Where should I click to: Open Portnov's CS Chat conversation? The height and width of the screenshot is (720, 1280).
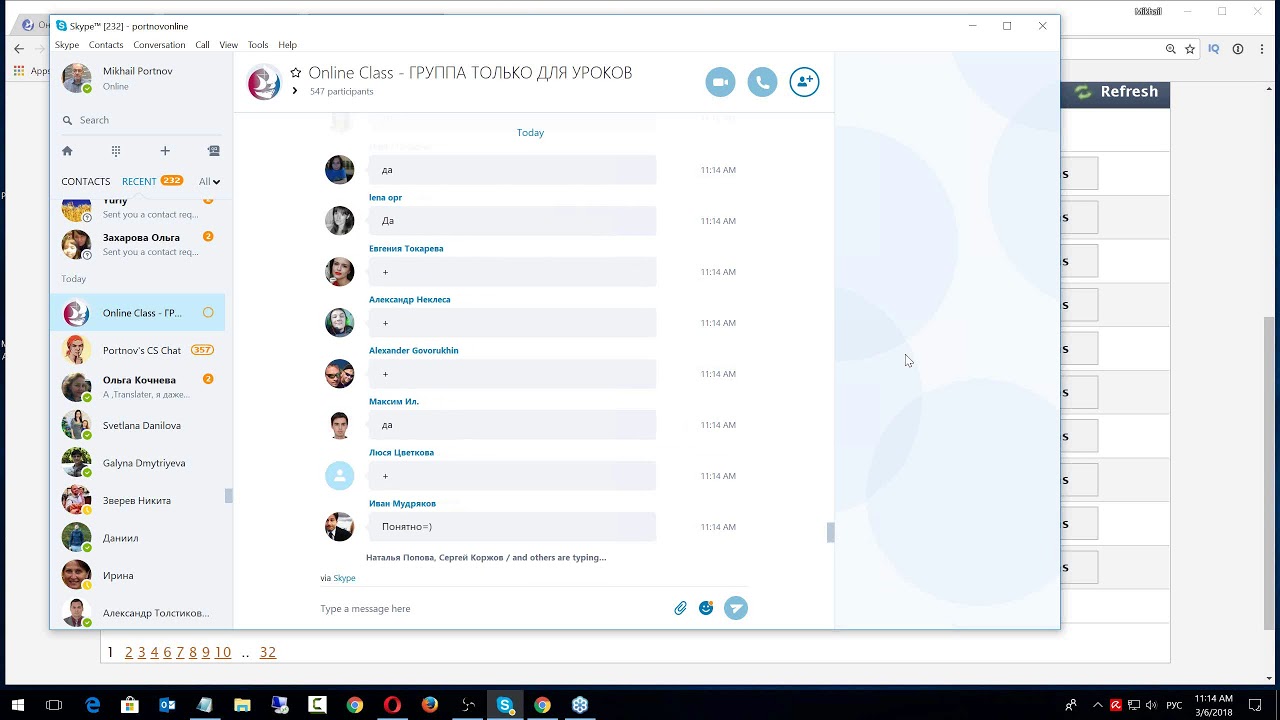pos(138,350)
